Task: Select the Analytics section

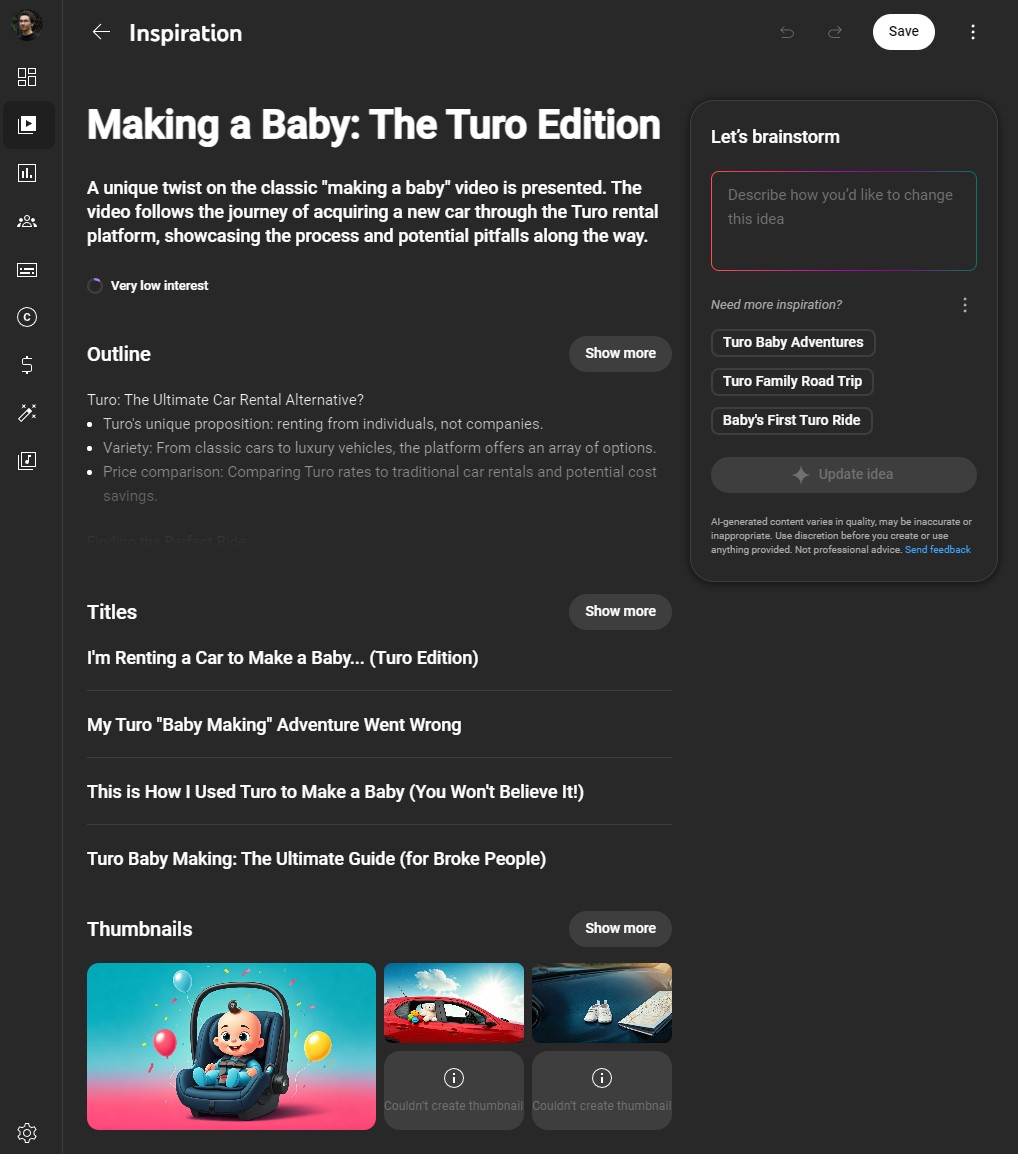Action: pyautogui.click(x=27, y=173)
